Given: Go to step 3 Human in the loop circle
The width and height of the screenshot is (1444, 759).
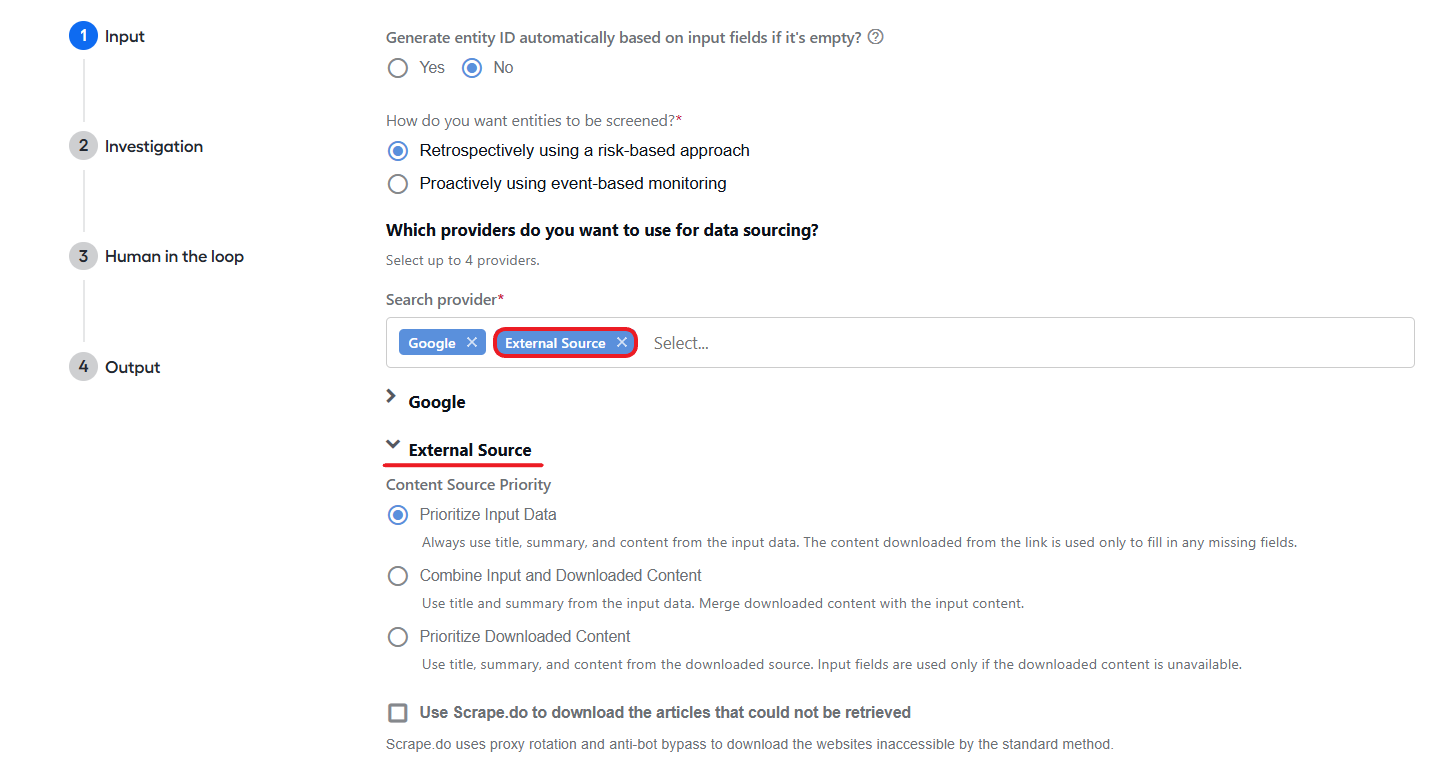Looking at the screenshot, I should point(83,256).
